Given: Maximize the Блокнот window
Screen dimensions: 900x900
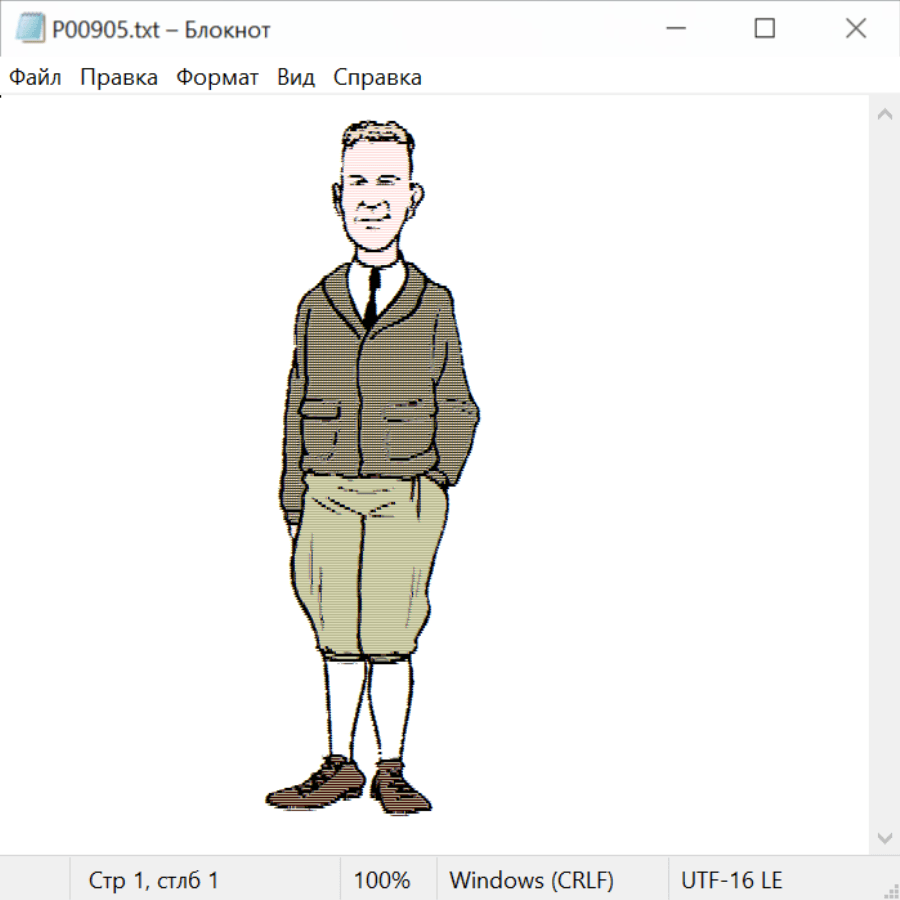Looking at the screenshot, I should 764,29.
